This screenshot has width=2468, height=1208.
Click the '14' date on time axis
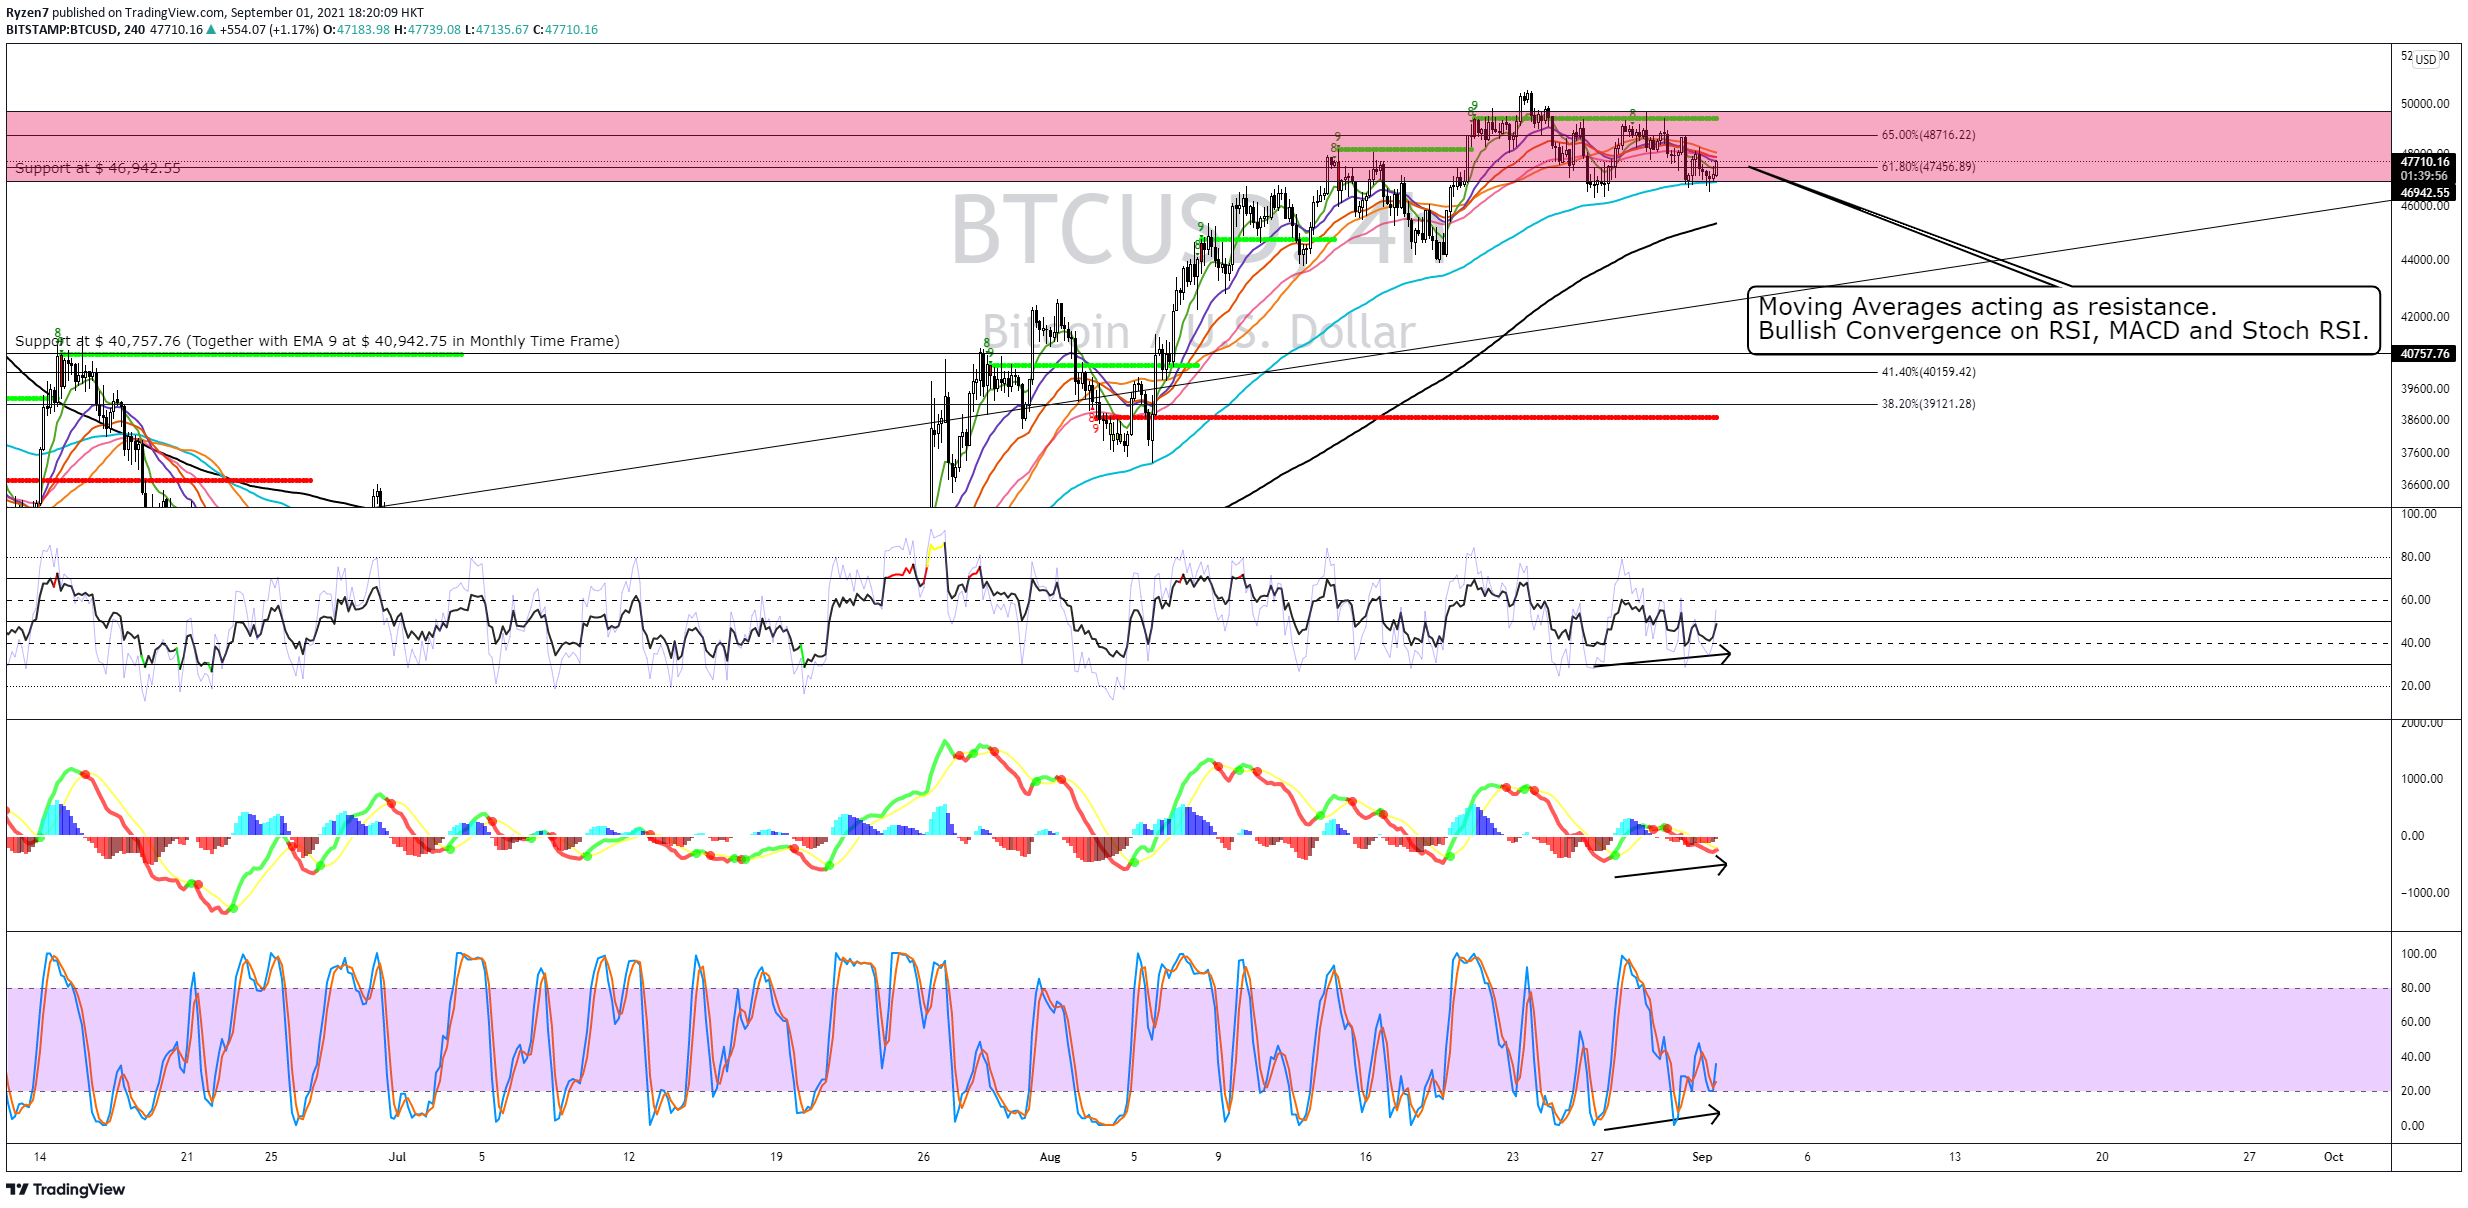40,1157
